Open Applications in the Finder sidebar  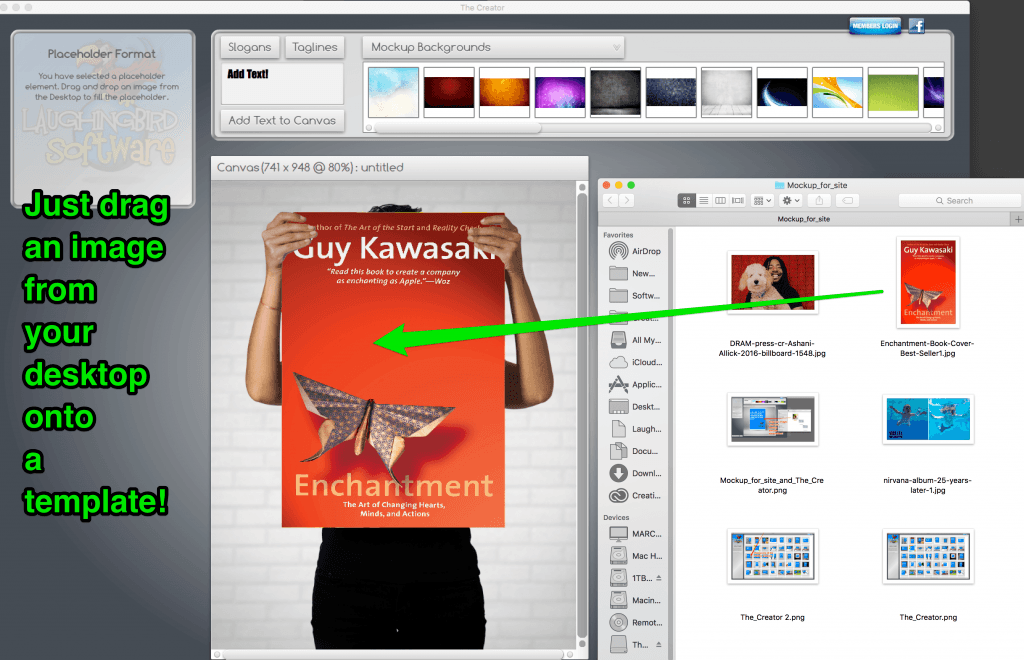pos(635,384)
